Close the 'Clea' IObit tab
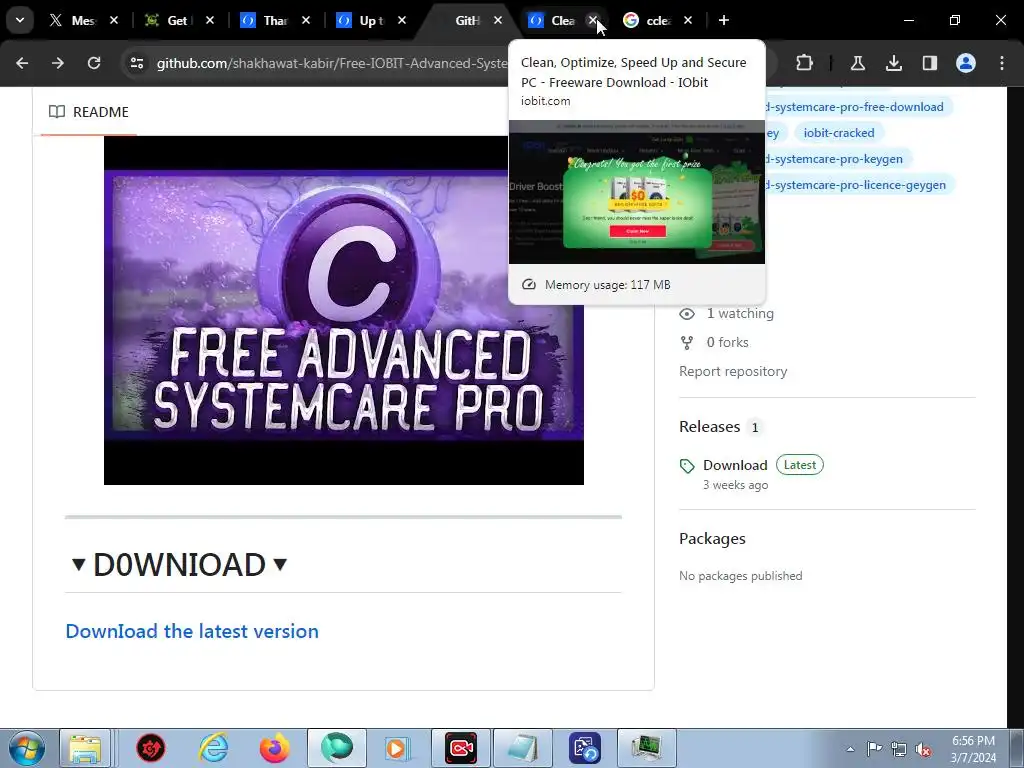Image resolution: width=1024 pixels, height=768 pixels. pyautogui.click(x=593, y=20)
